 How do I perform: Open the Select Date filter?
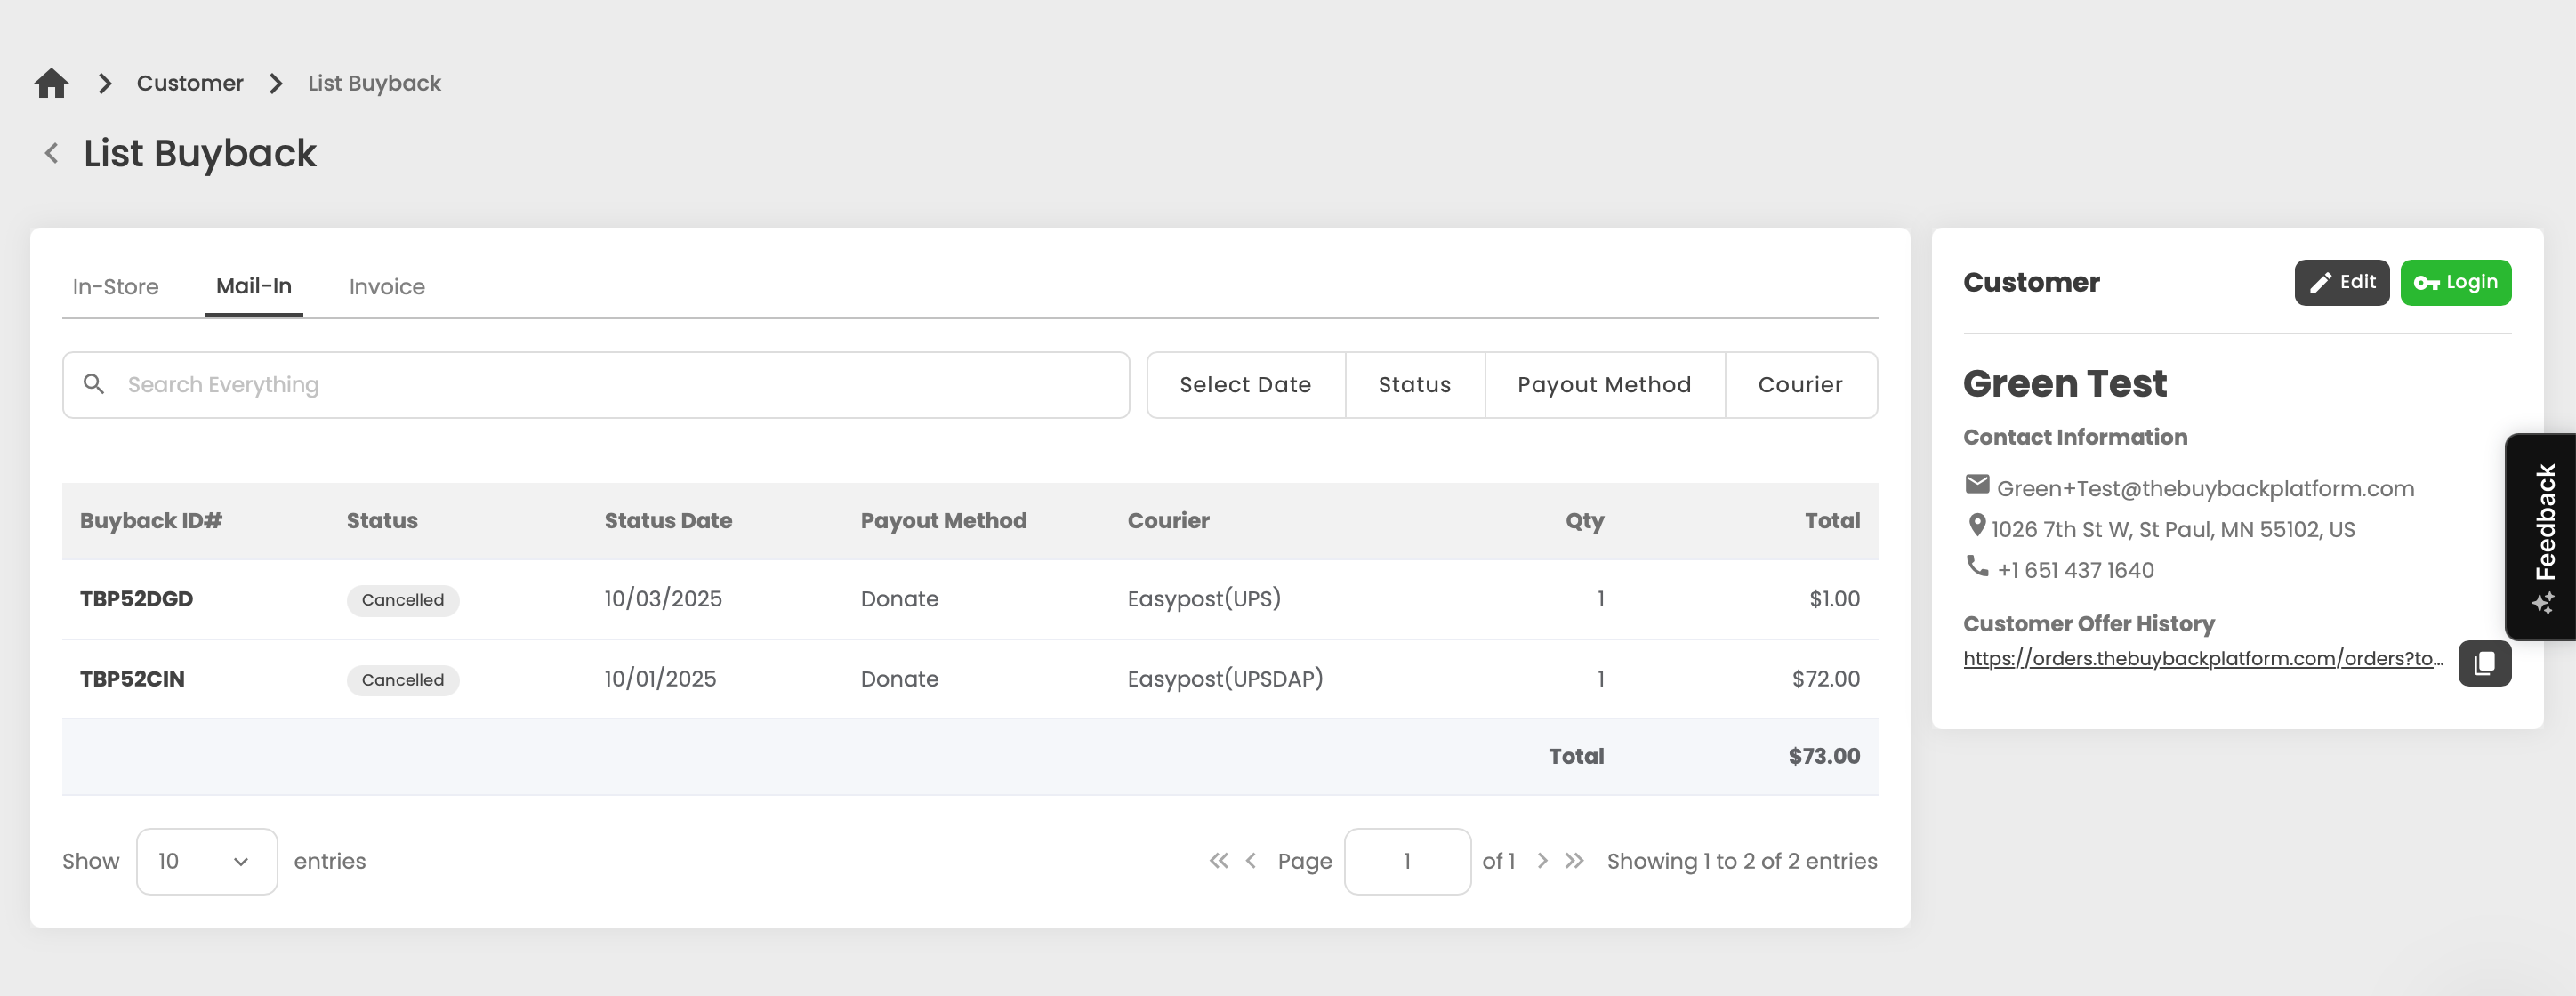coord(1245,385)
